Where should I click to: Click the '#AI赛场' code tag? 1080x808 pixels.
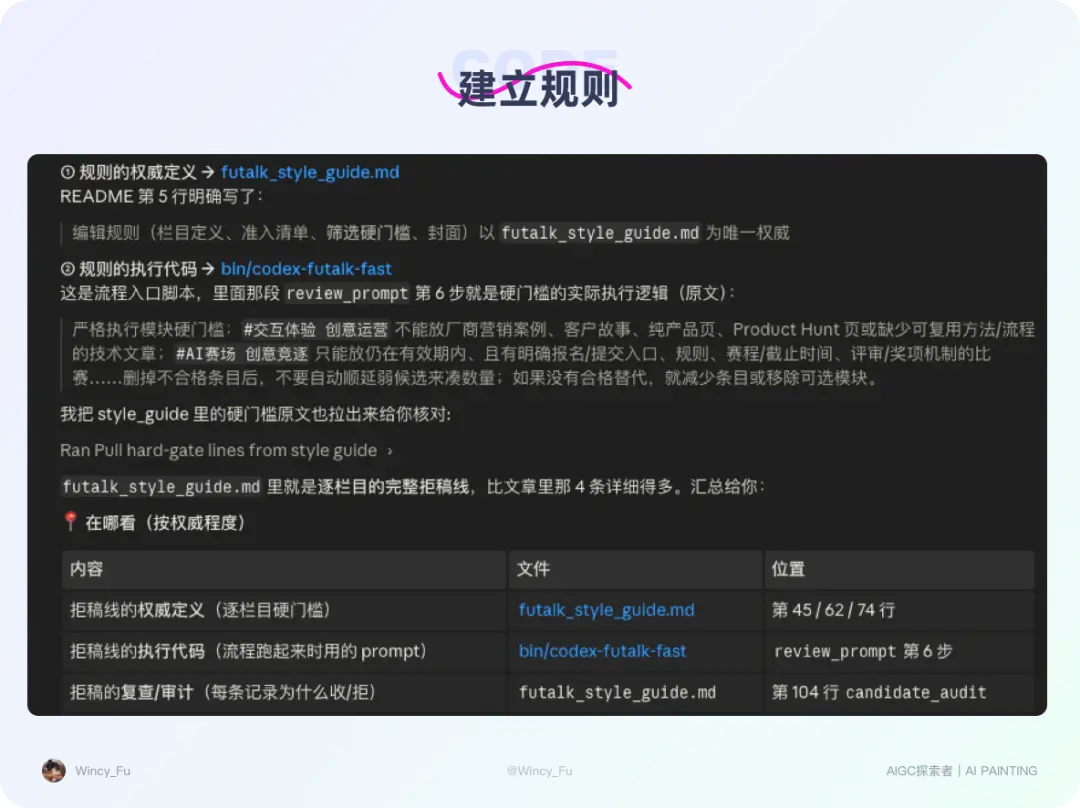pos(205,354)
